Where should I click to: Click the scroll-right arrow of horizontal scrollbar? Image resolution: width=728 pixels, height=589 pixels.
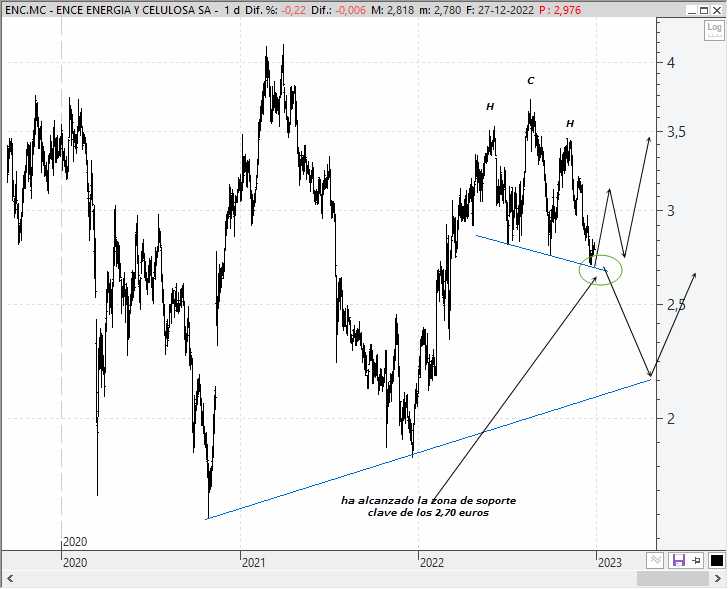(717, 578)
